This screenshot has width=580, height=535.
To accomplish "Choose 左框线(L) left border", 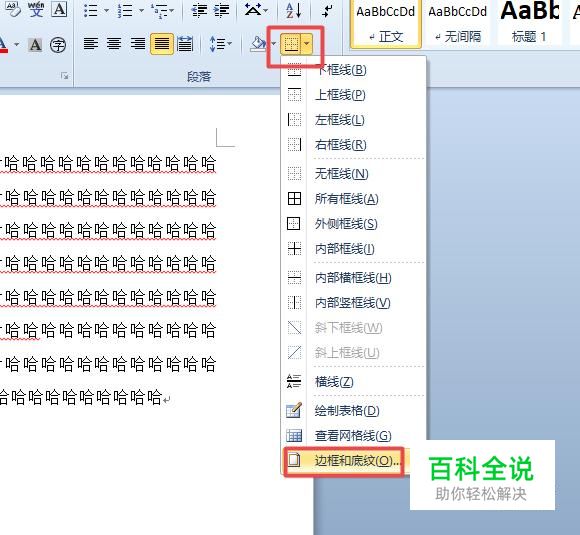I will (353, 120).
